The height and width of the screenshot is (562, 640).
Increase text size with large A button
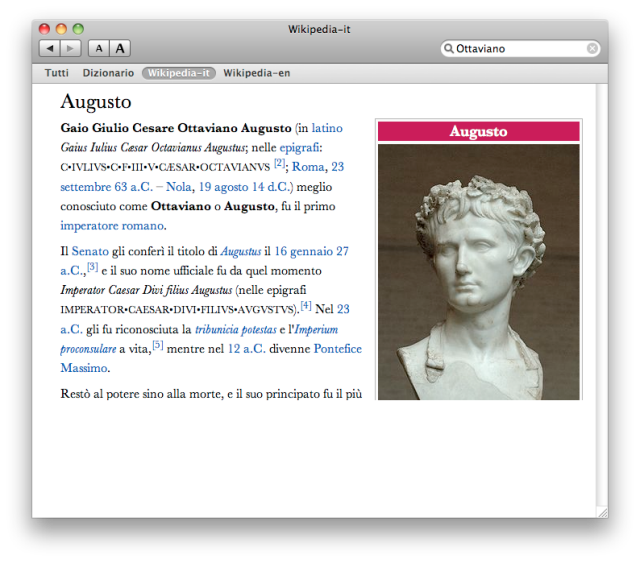coord(120,49)
